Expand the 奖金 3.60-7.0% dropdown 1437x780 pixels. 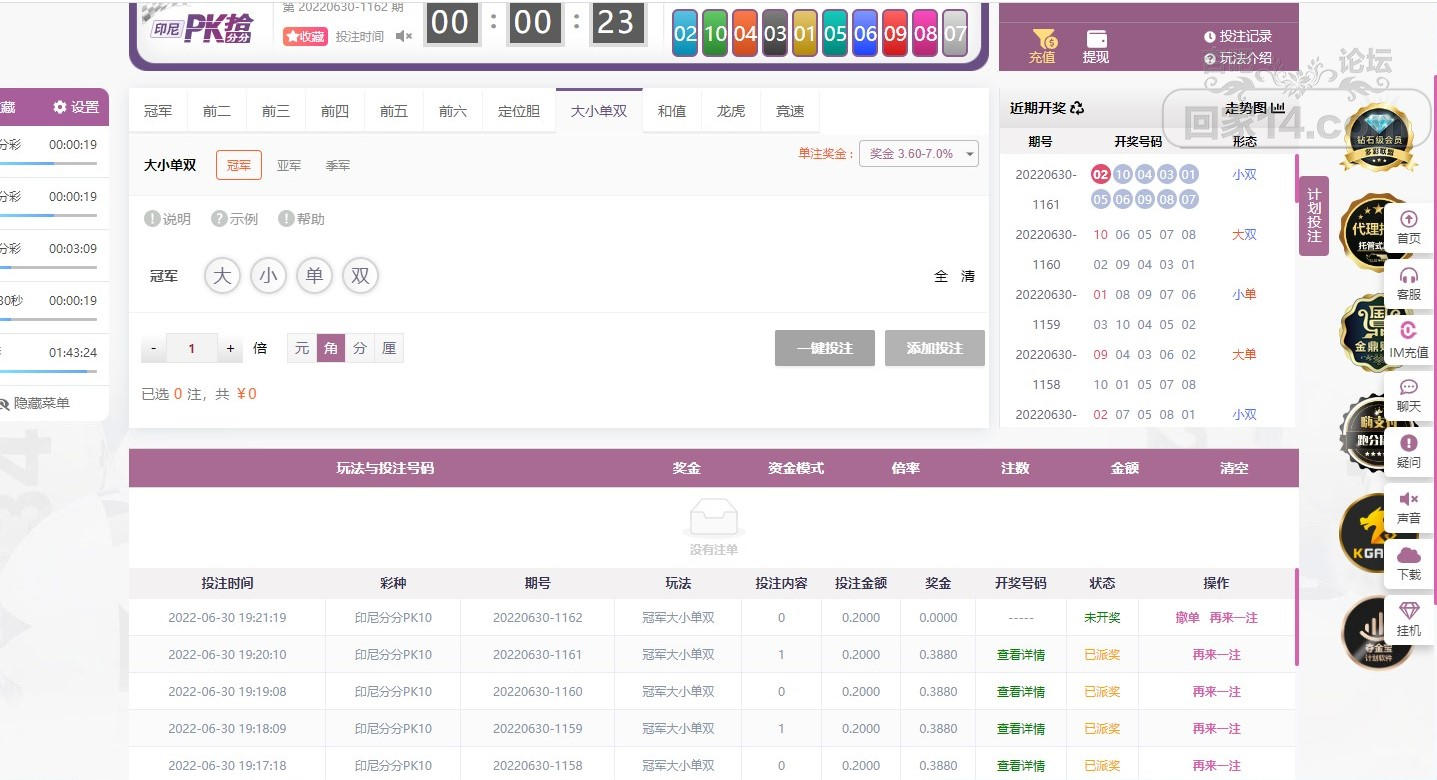(x=918, y=154)
